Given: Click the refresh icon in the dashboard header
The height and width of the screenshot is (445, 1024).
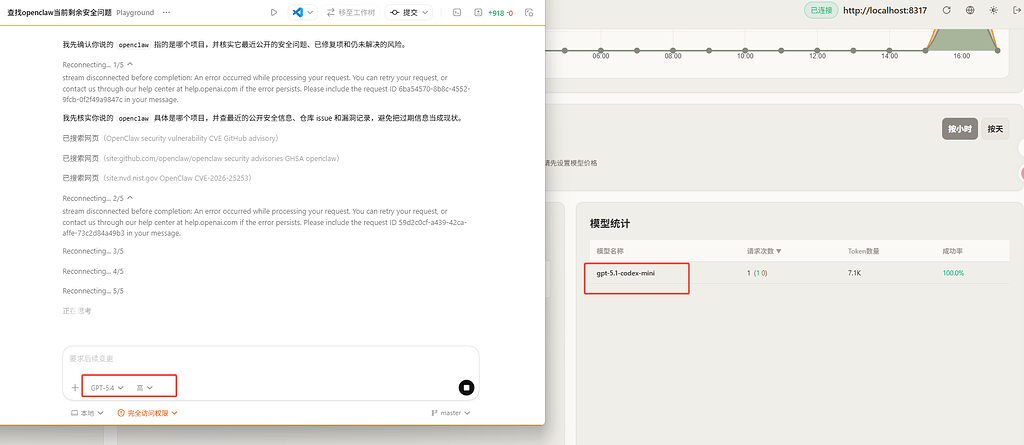Looking at the screenshot, I should click(946, 10).
